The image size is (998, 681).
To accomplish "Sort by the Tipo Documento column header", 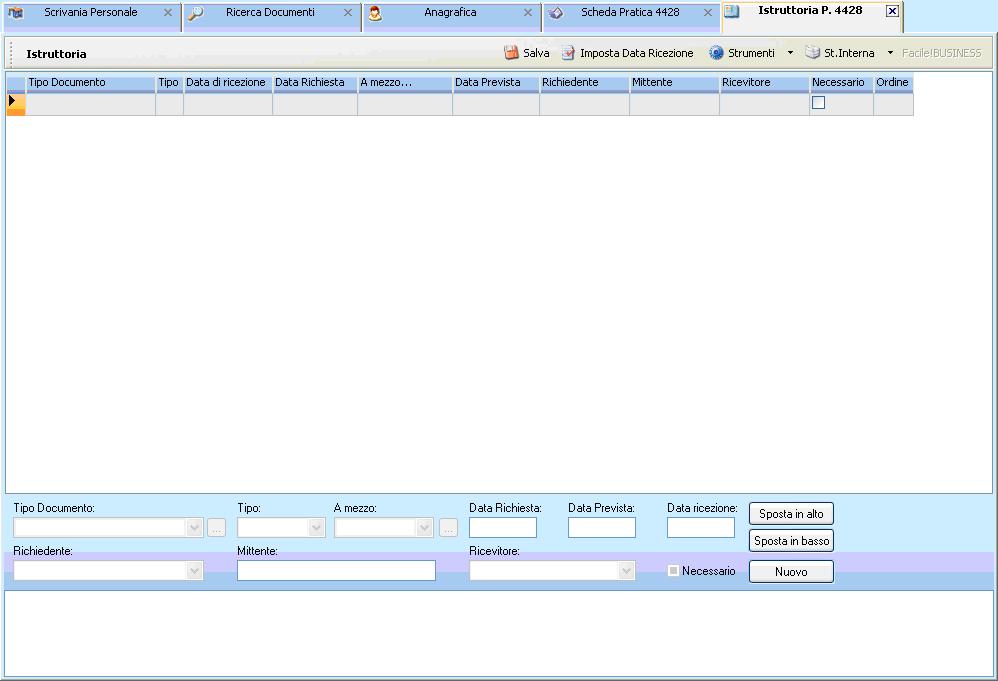I will 90,83.
